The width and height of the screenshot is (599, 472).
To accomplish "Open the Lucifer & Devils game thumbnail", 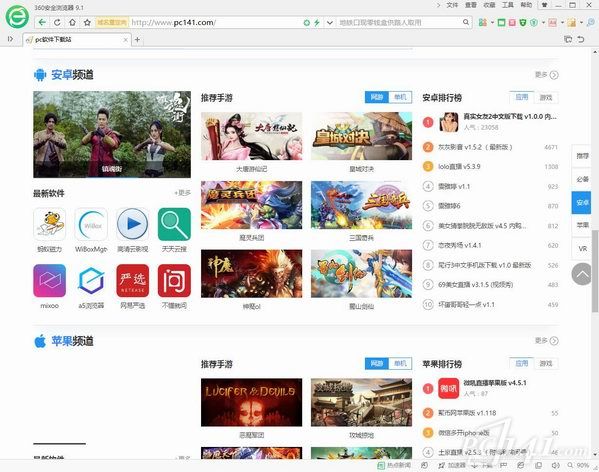I will click(251, 402).
